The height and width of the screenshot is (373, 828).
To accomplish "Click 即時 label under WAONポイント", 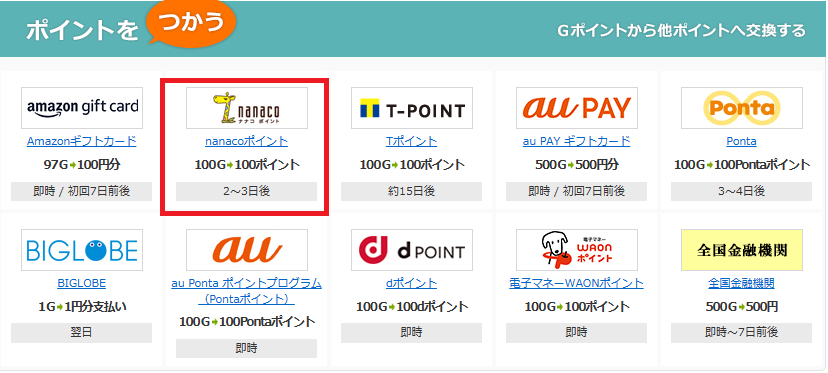I will pos(577,333).
